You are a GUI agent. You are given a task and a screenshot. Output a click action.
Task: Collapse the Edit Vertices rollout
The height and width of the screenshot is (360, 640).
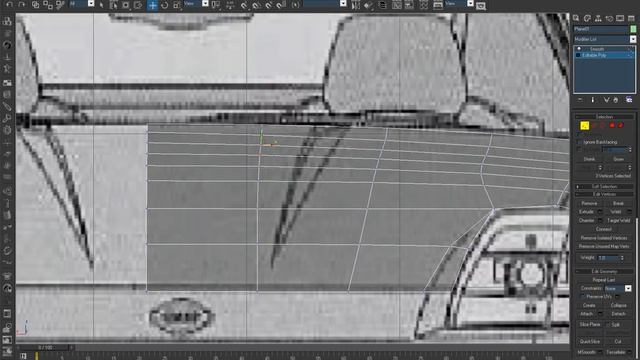[x=604, y=194]
